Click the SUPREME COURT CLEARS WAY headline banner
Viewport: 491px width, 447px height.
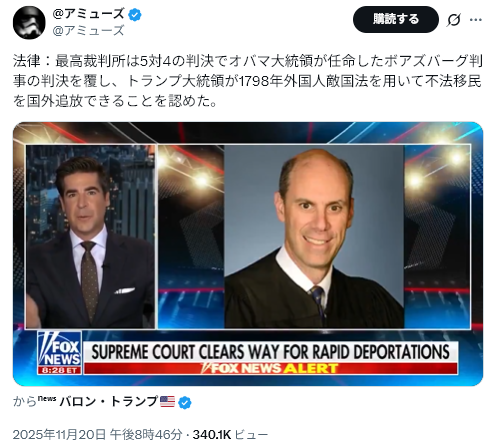[x=270, y=352]
